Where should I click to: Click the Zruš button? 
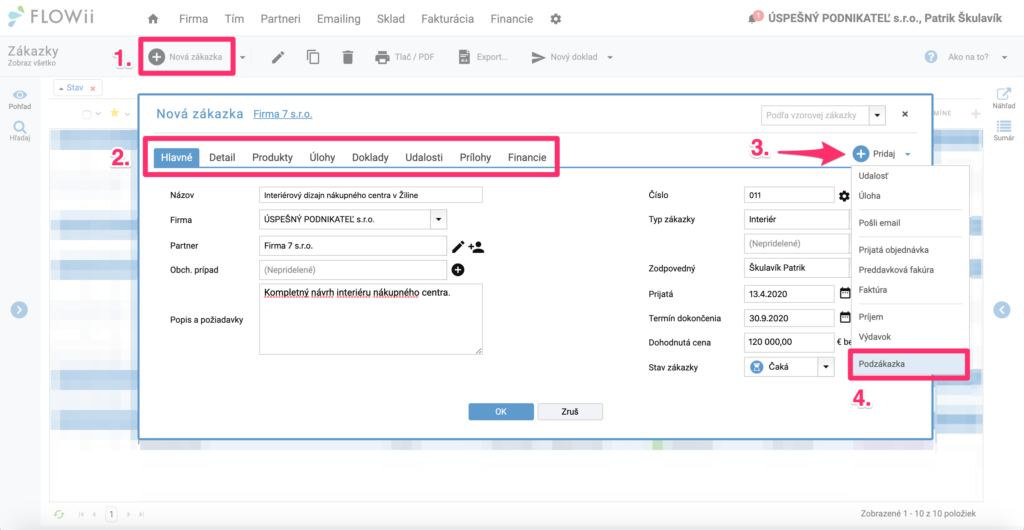tap(570, 412)
